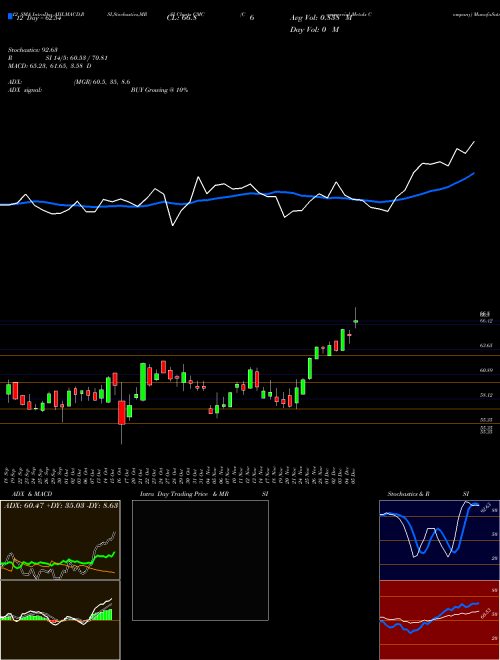The width and height of the screenshot is (500, 660).
Task: Click the blue SMA line's right end
Action: click(x=474, y=173)
